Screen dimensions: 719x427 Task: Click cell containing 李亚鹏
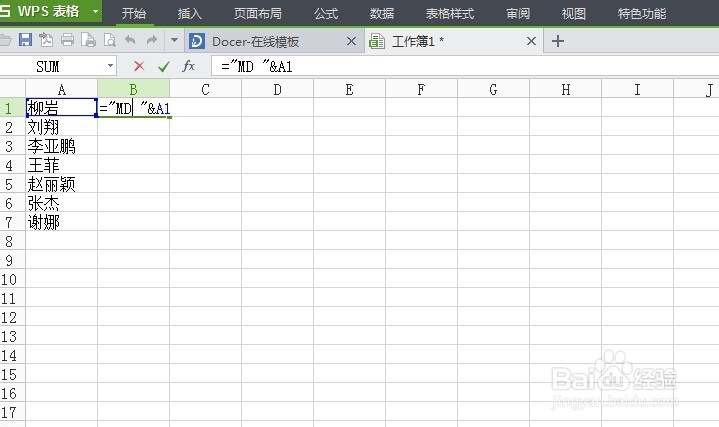pos(61,146)
